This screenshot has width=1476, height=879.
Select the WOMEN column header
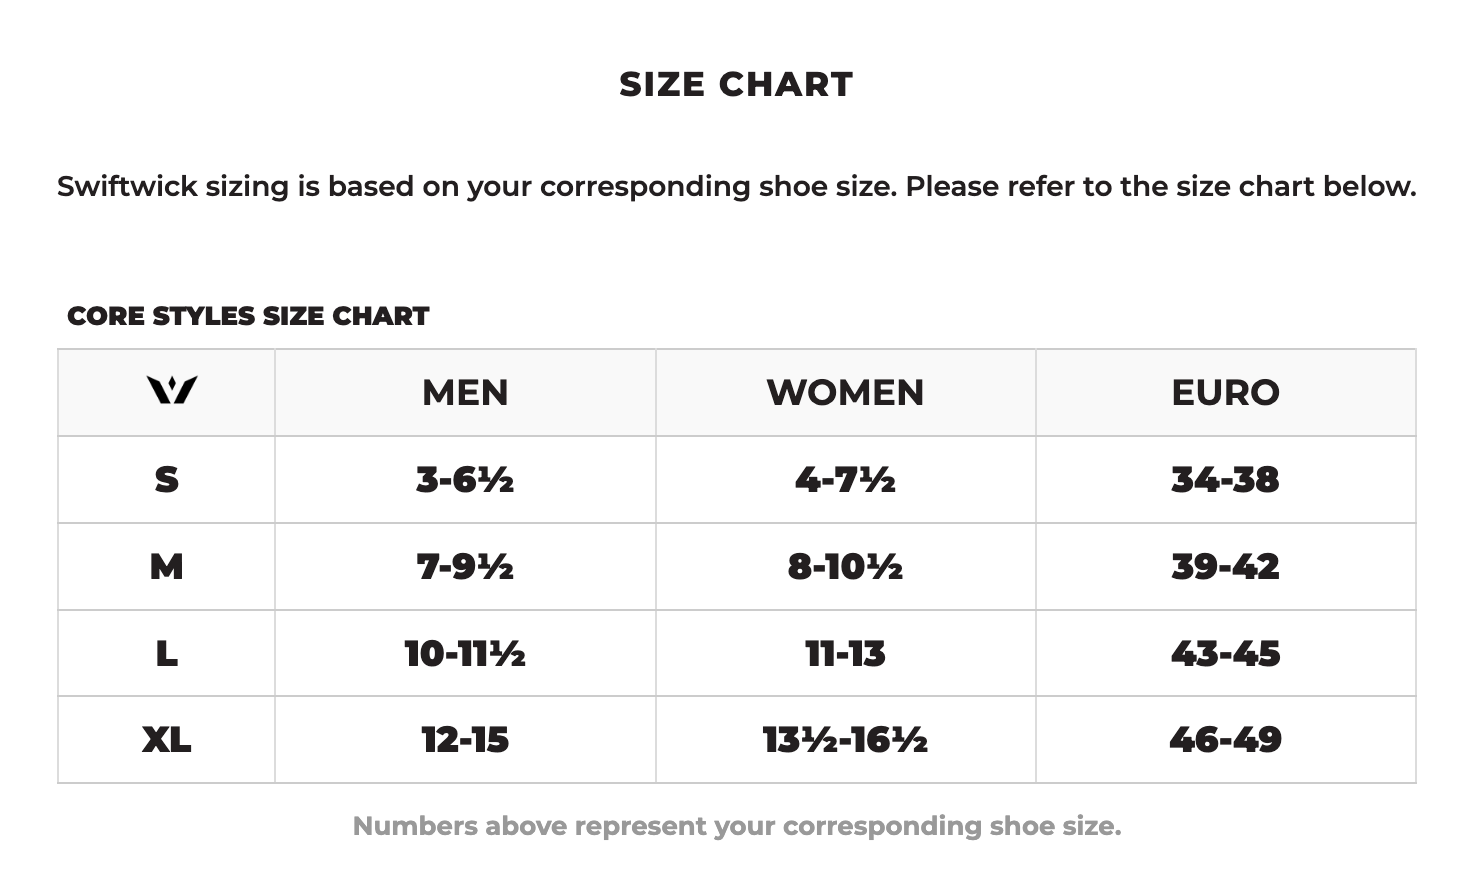click(845, 393)
